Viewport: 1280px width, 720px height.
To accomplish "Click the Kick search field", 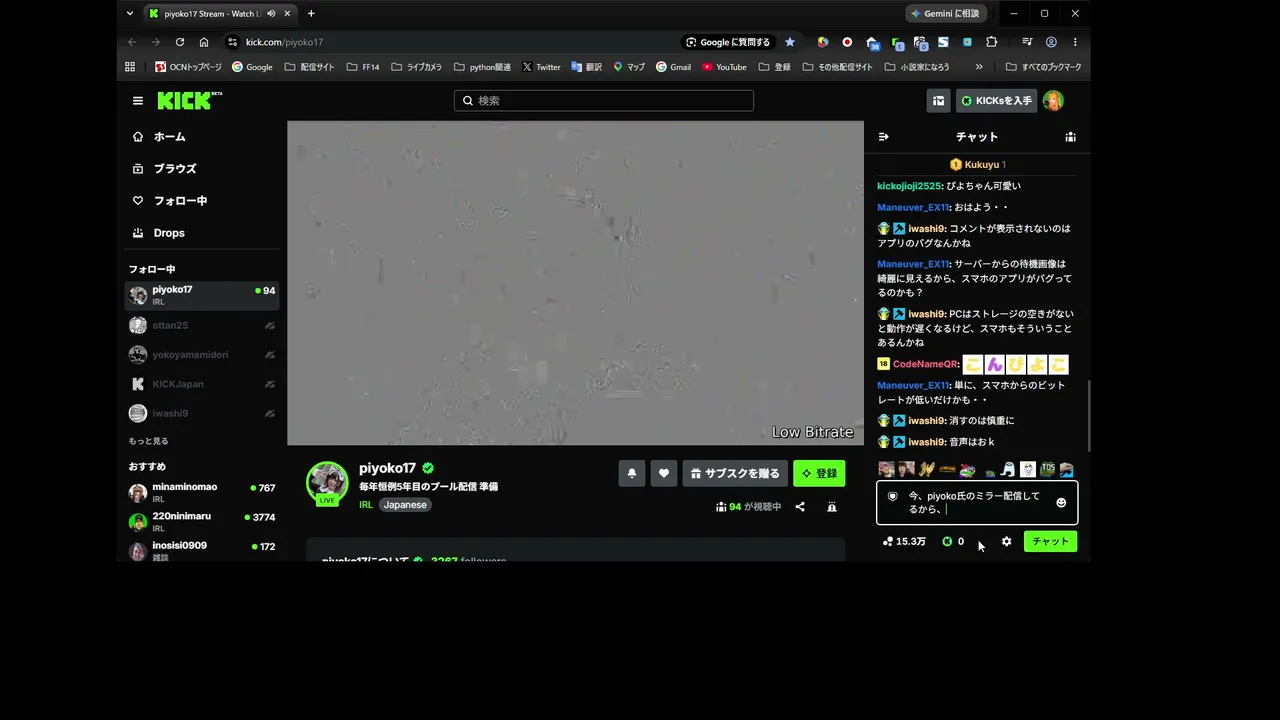I will tap(604, 101).
